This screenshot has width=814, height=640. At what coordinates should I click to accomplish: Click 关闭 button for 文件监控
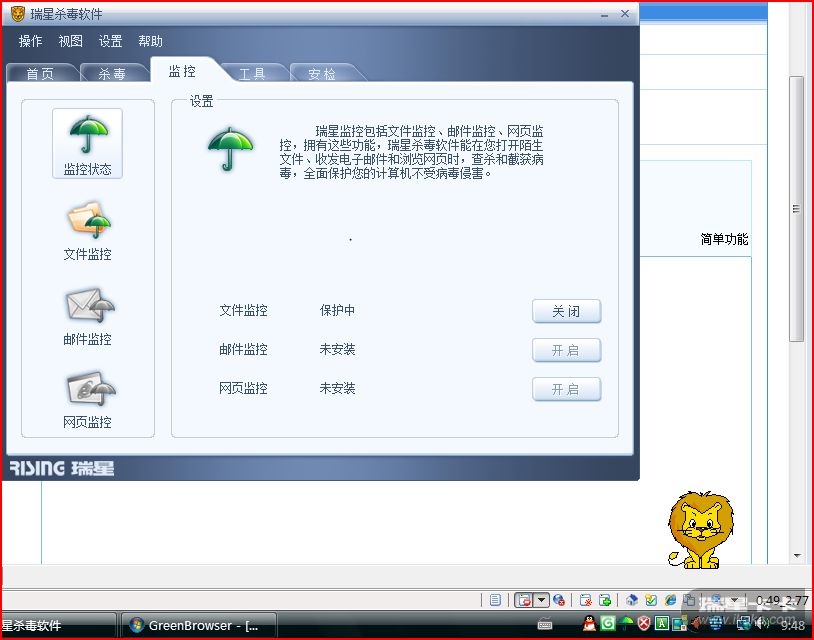click(x=566, y=311)
